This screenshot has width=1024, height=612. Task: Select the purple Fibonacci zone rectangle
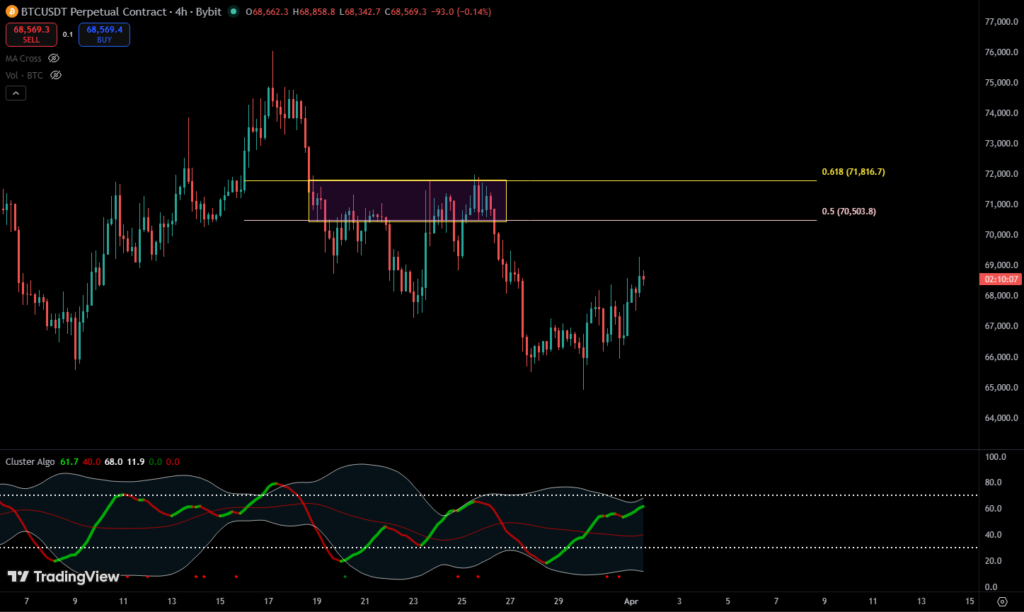click(x=407, y=200)
